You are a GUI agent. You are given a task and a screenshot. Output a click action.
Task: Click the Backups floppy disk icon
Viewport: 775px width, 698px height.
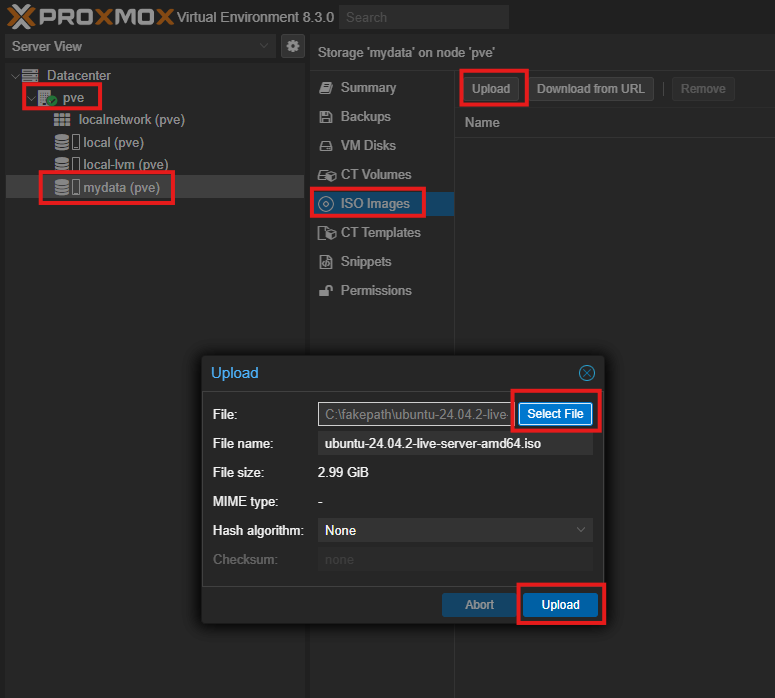pyautogui.click(x=326, y=117)
